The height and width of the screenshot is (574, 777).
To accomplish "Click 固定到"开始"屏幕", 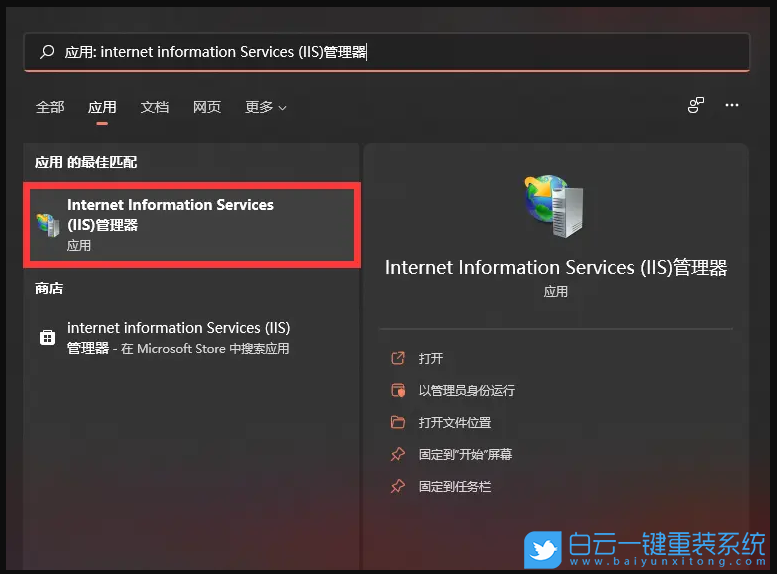I will [465, 455].
